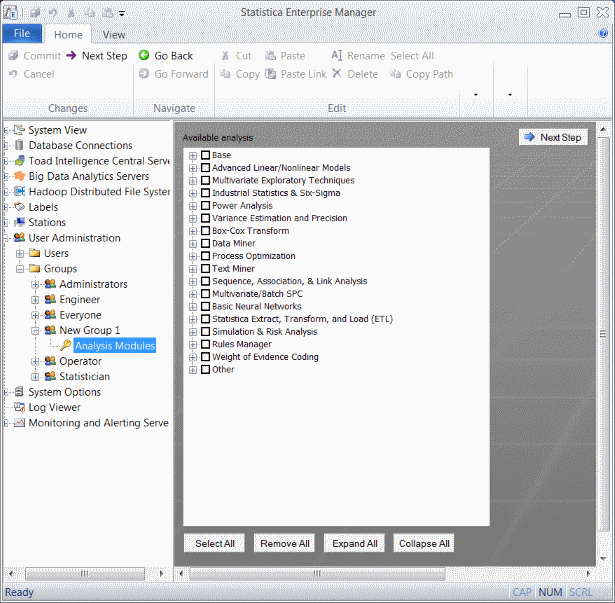Image resolution: width=615 pixels, height=603 pixels.
Task: Expand the Process Optimization analysis node
Action: tap(193, 257)
